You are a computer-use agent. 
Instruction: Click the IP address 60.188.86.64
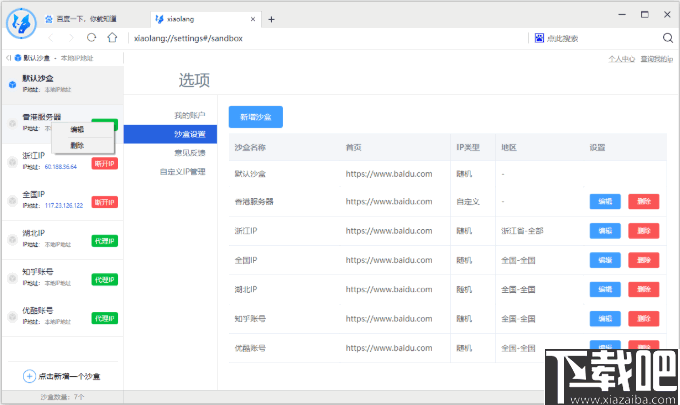click(x=61, y=167)
